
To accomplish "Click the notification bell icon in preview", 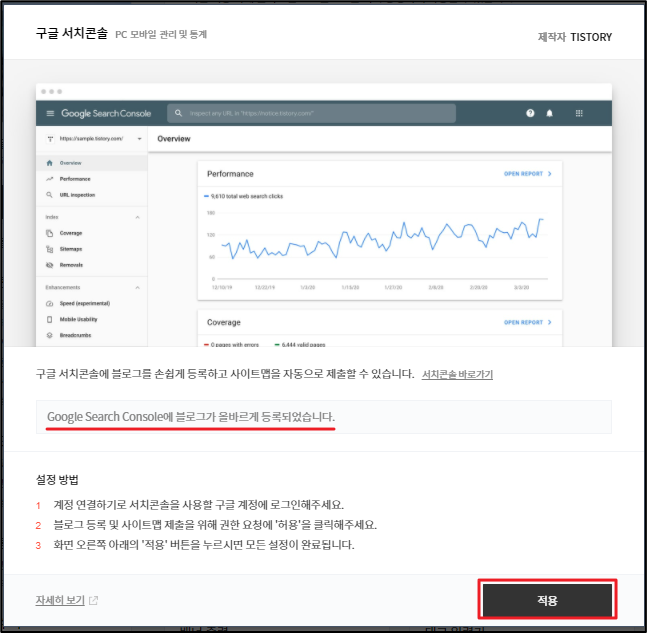I will tap(549, 113).
